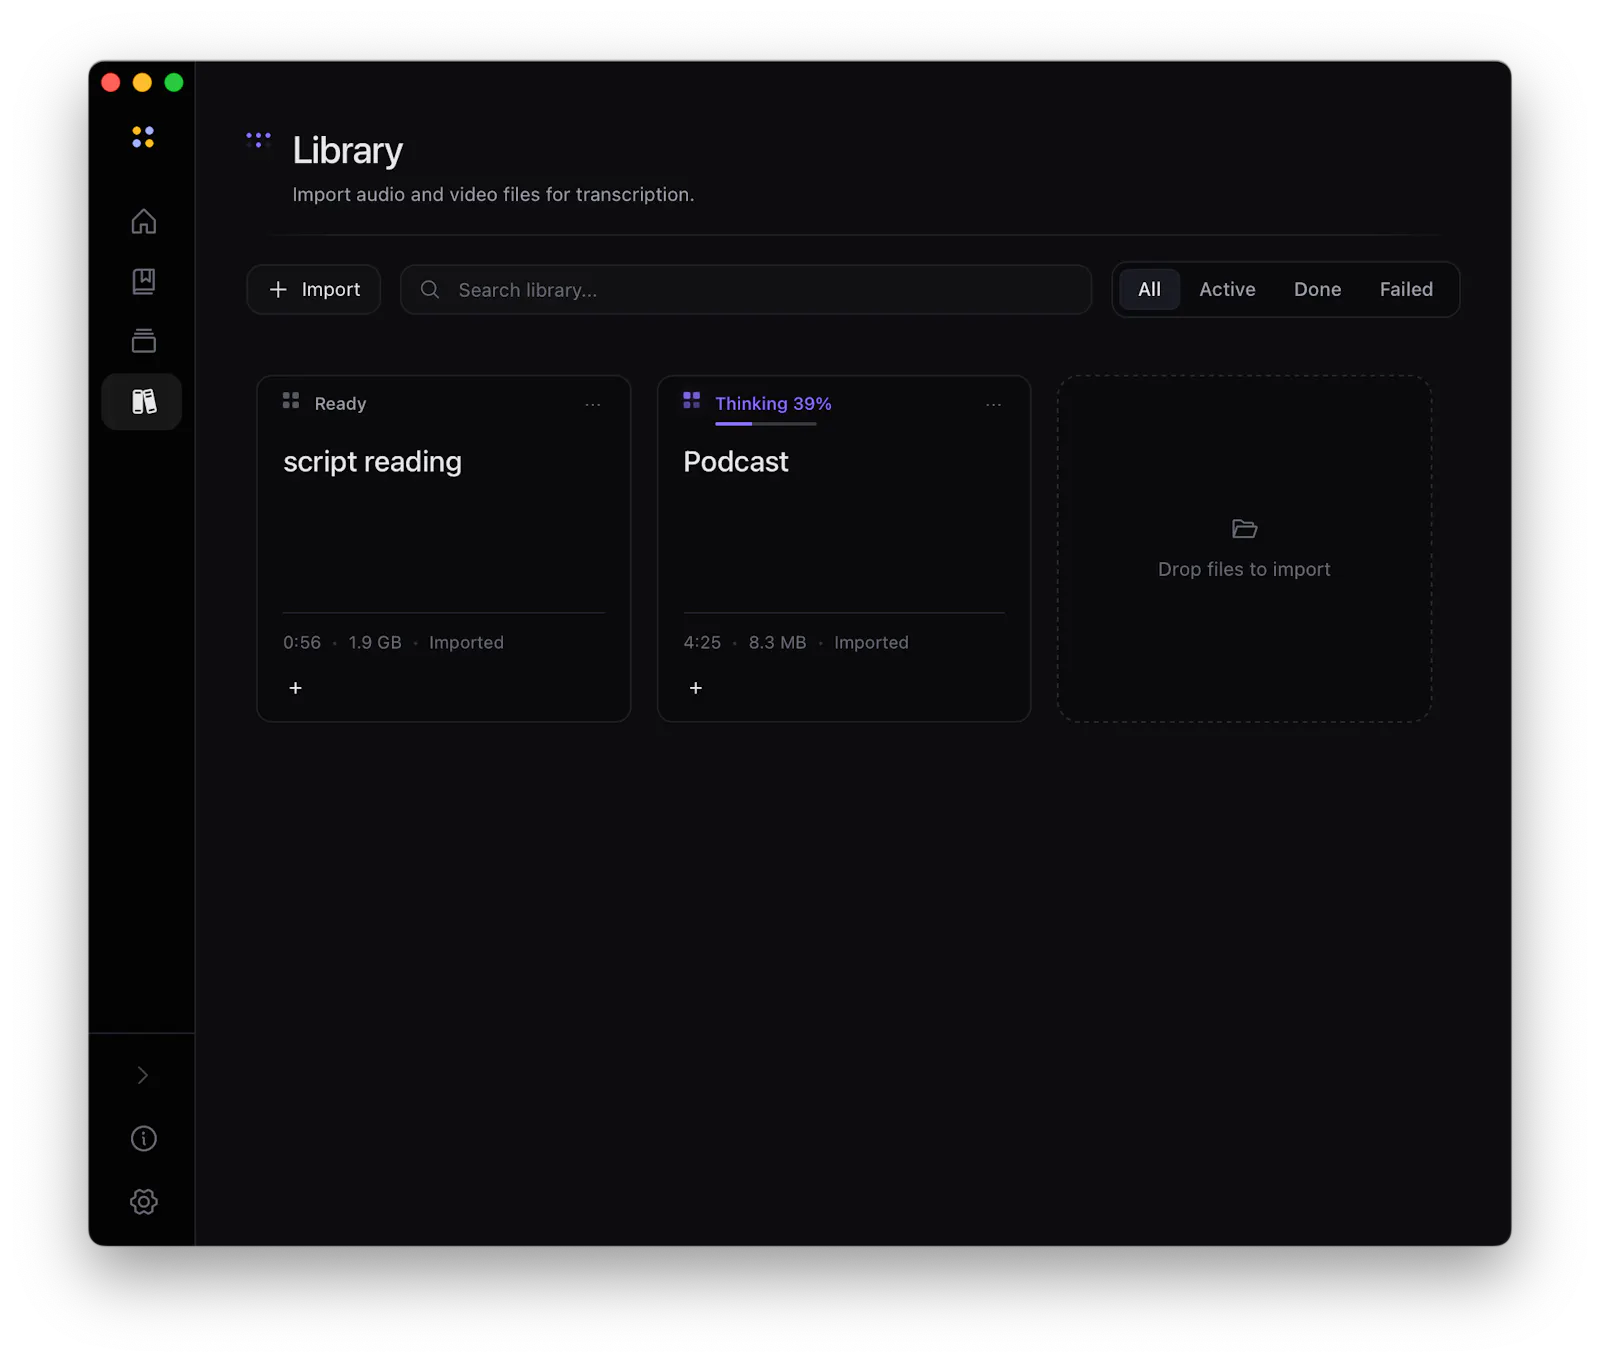Click the 1.9 GB file size text
Screen dimensions: 1600x1363
click(375, 643)
